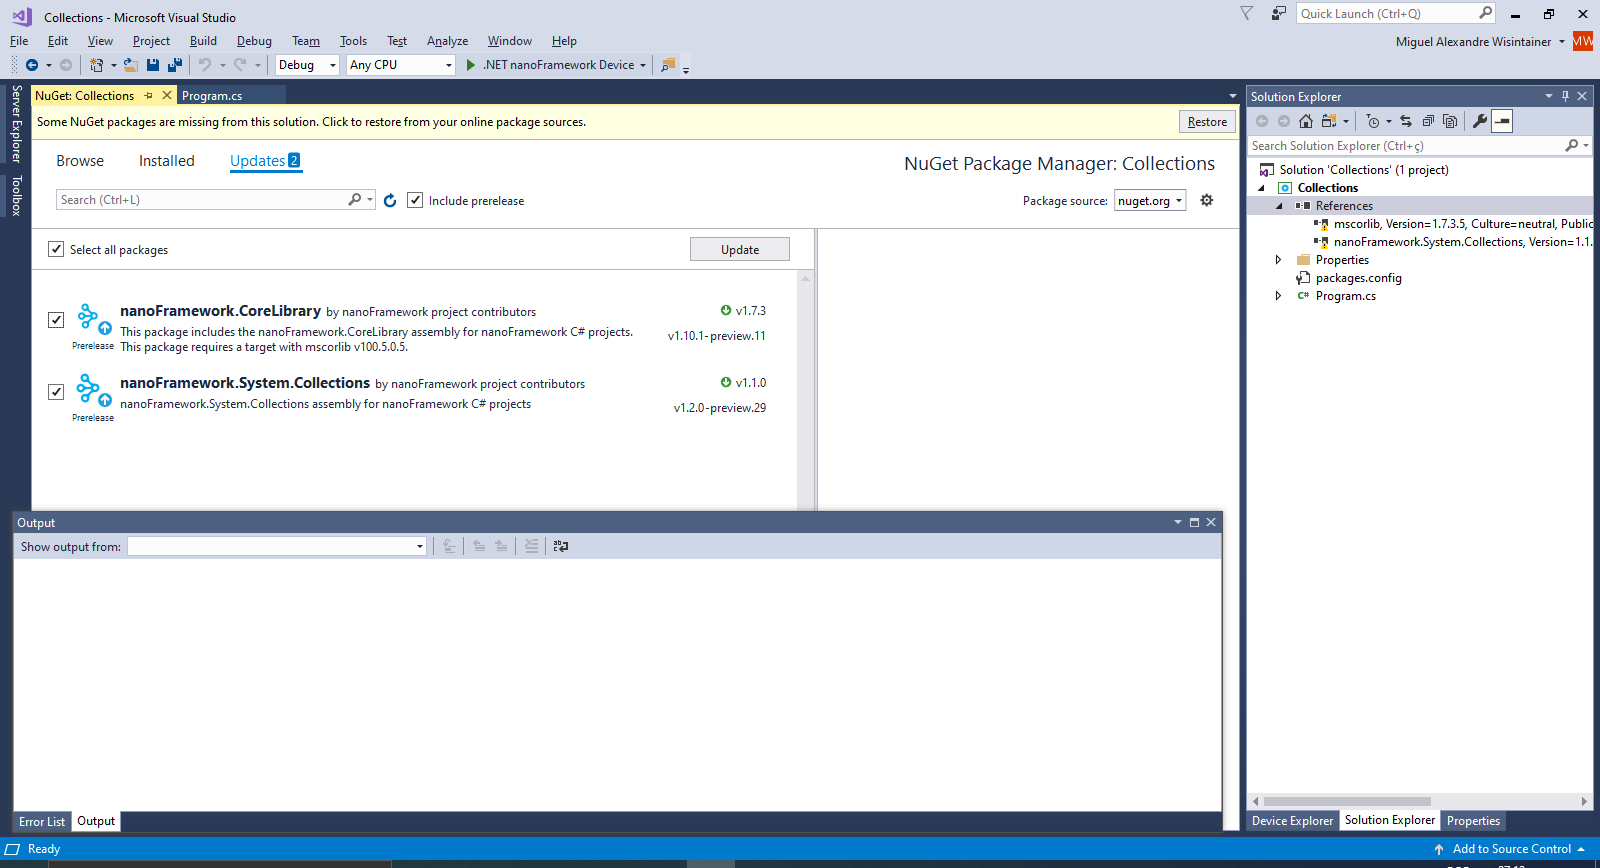
Task: Open the Toolbox side tab
Action: pos(17,195)
